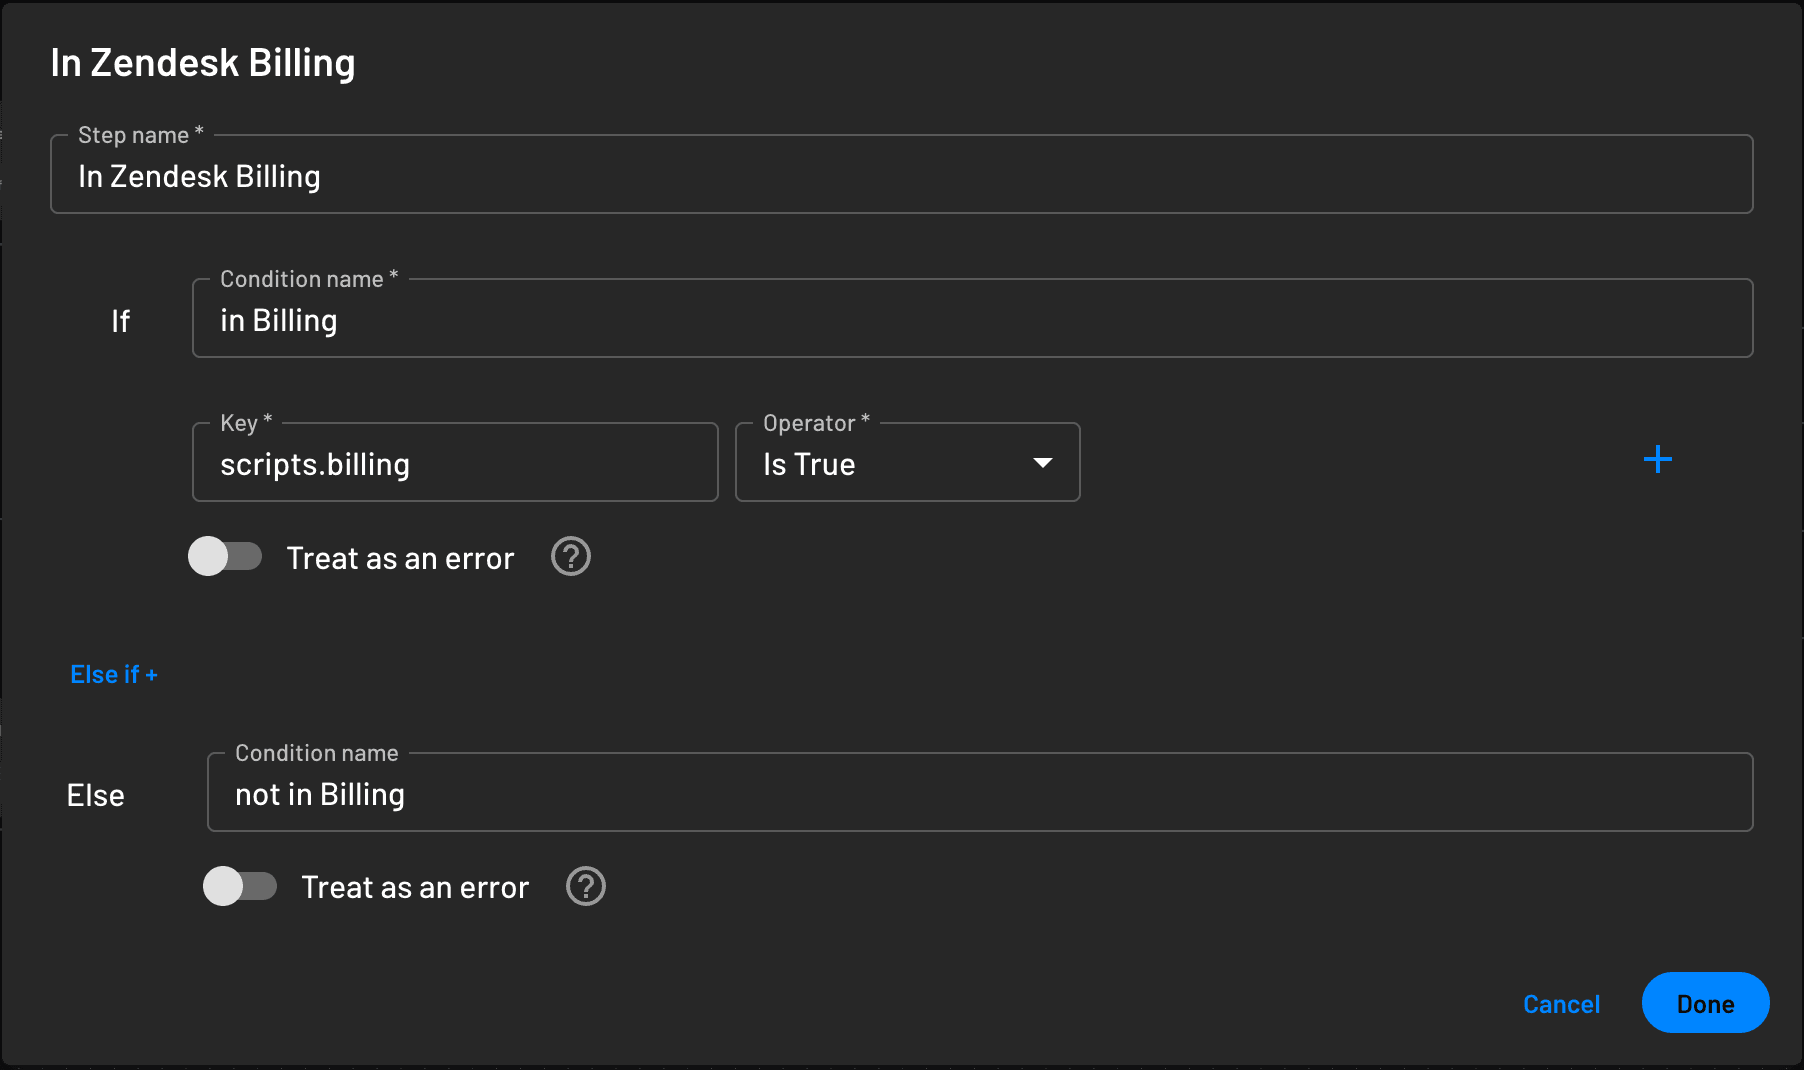The image size is (1804, 1070).
Task: Click Cancel to discard changes
Action: 1561,1004
